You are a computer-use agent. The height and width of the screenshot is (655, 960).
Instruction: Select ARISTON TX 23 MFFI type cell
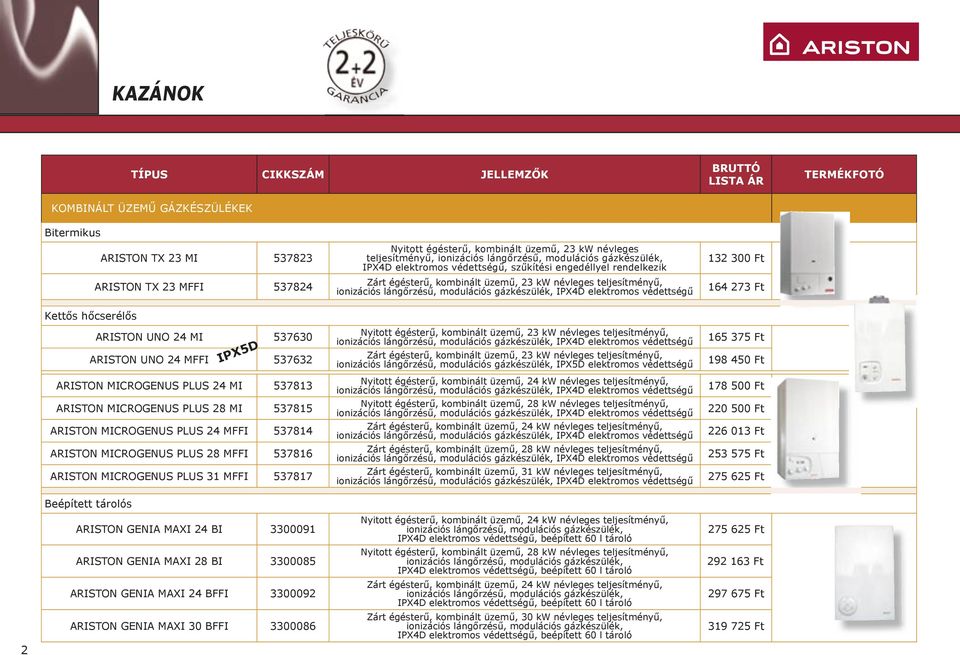point(149,286)
